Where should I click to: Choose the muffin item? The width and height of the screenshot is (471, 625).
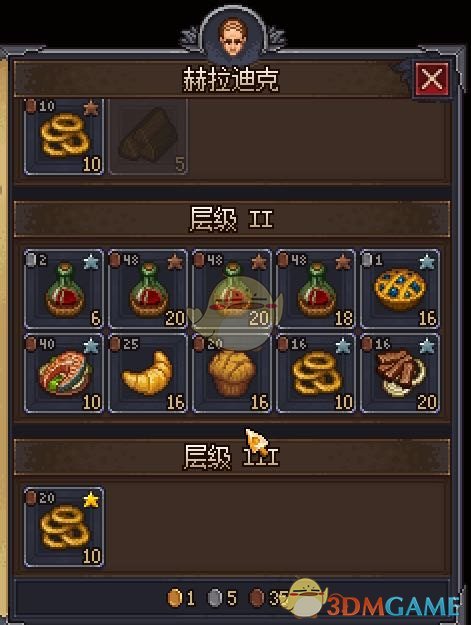click(x=232, y=373)
